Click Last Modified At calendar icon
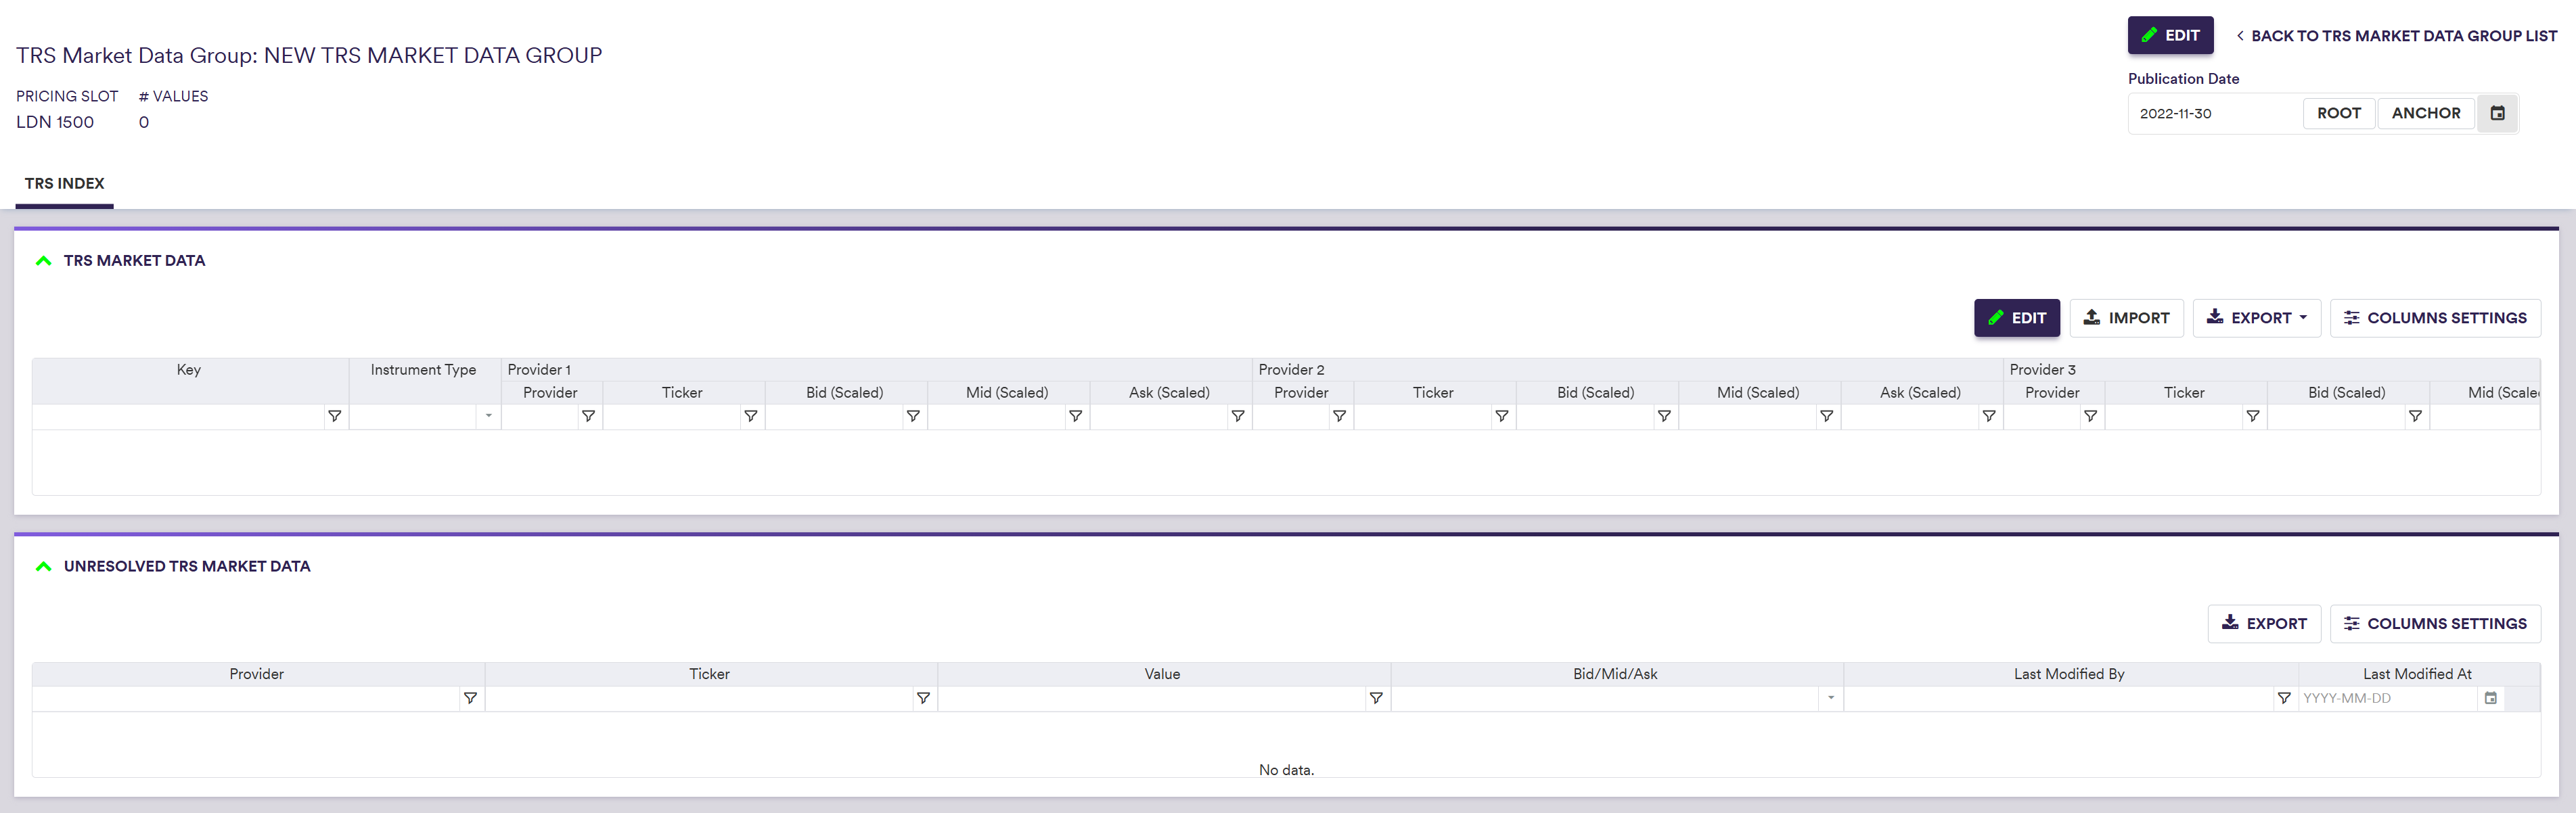The height and width of the screenshot is (813, 2576). click(2490, 698)
